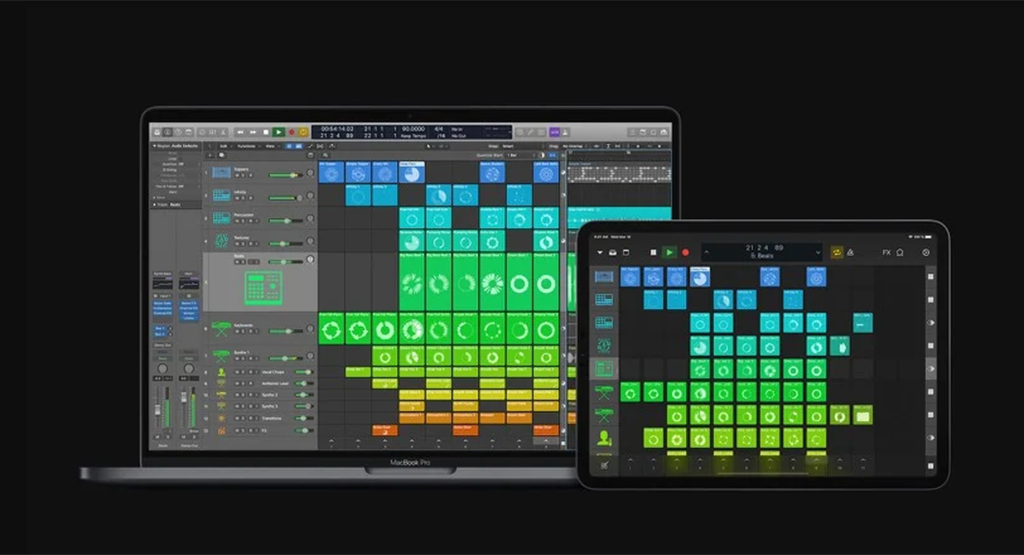Click the Toppers track pan knob
The height and width of the screenshot is (555, 1024).
[310, 173]
